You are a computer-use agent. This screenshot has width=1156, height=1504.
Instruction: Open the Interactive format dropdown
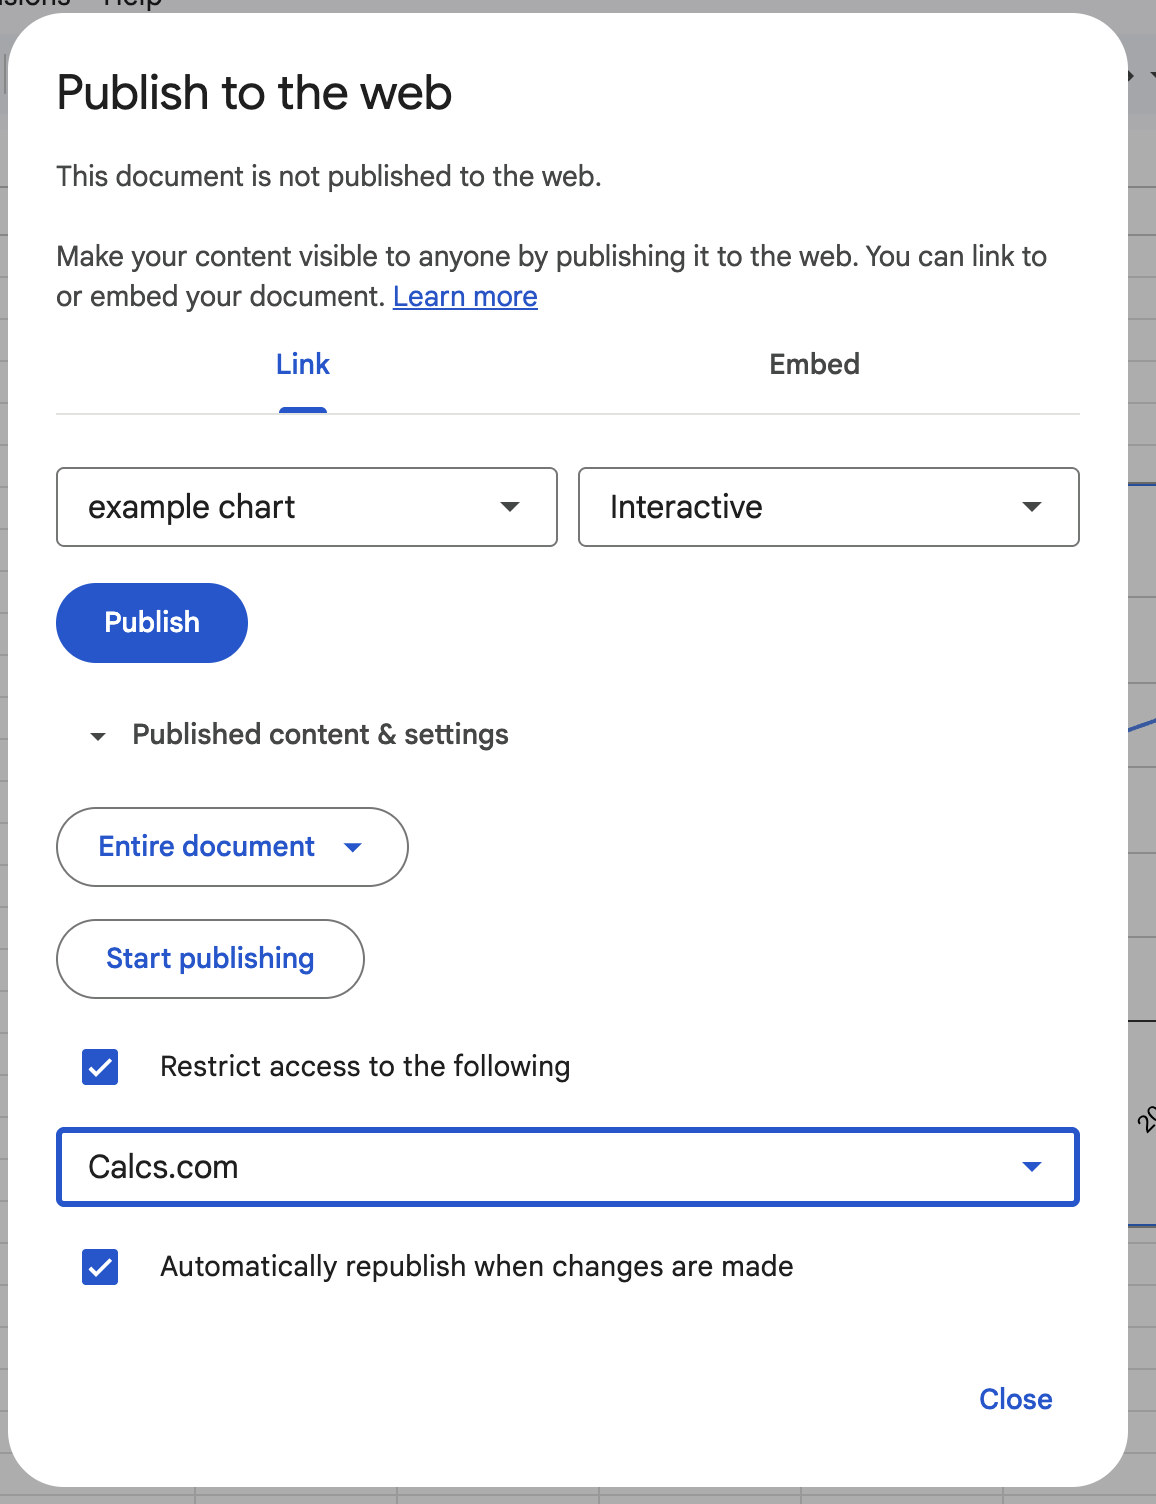point(828,507)
